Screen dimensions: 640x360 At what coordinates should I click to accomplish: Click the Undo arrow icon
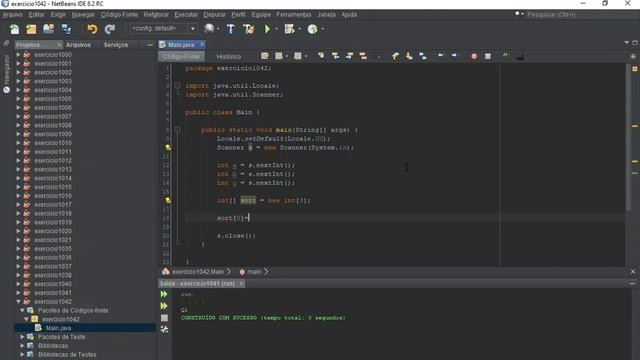click(92, 29)
